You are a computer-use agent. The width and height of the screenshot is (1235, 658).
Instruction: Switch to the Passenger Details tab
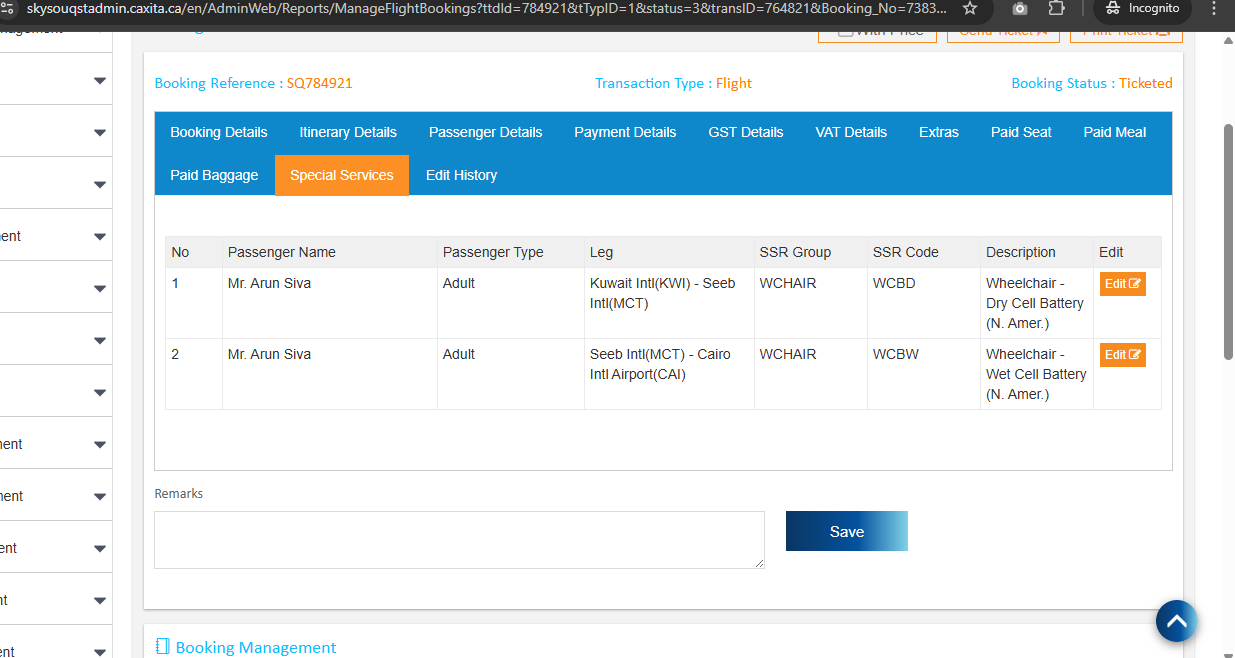[485, 132]
